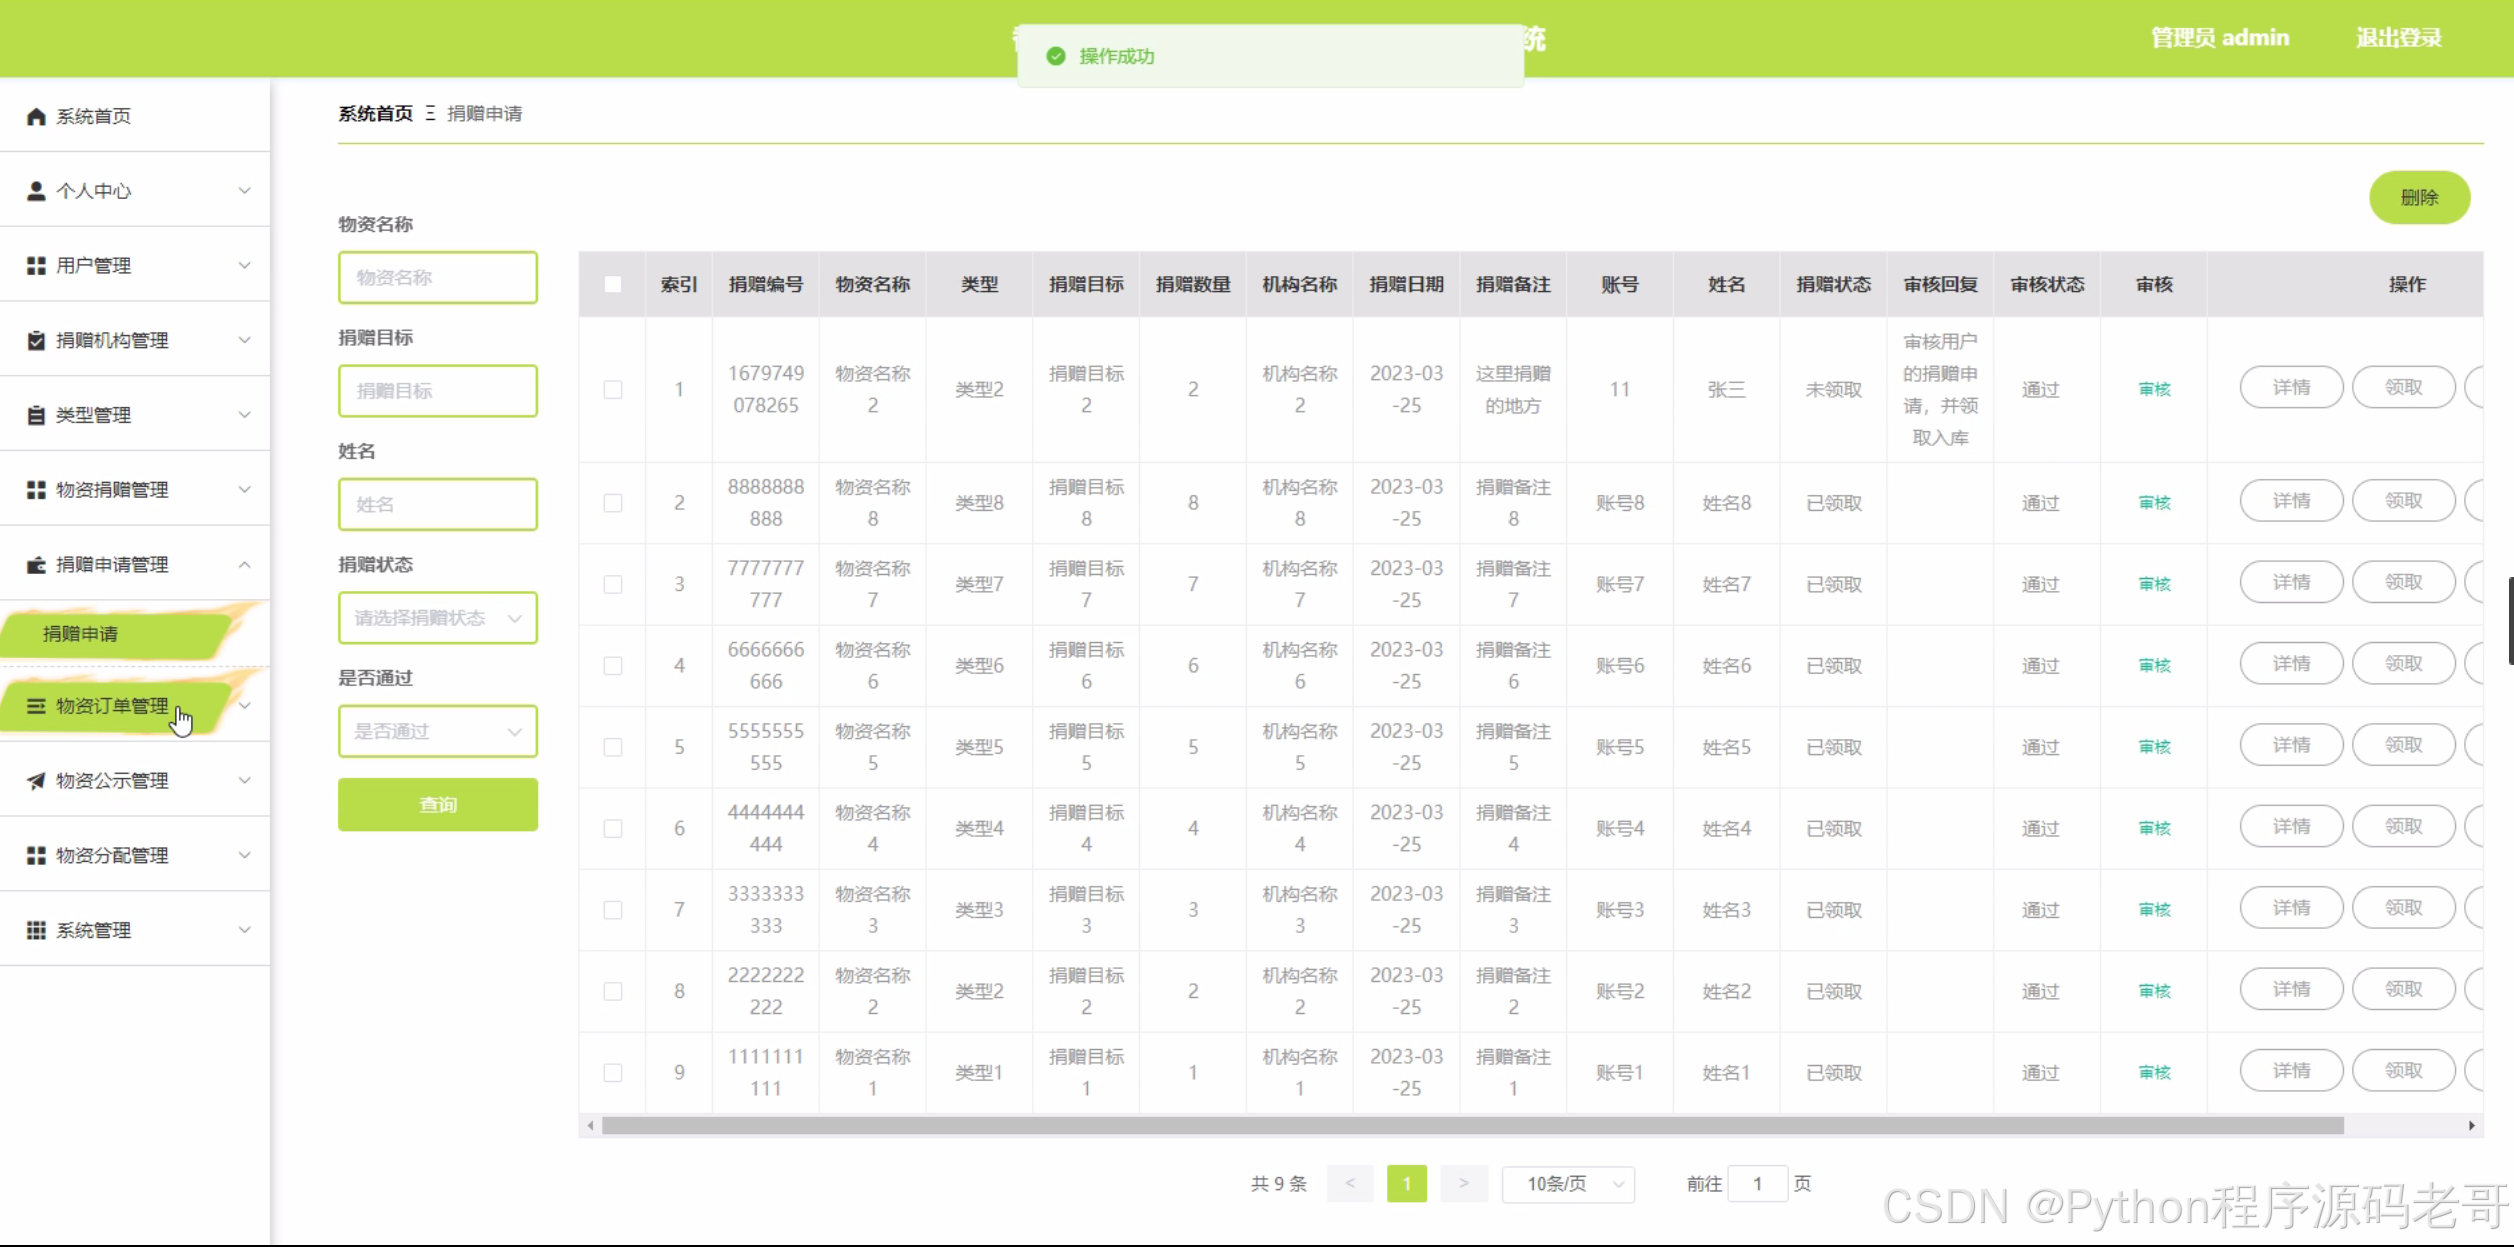Click the green 查询 button

coord(437,804)
